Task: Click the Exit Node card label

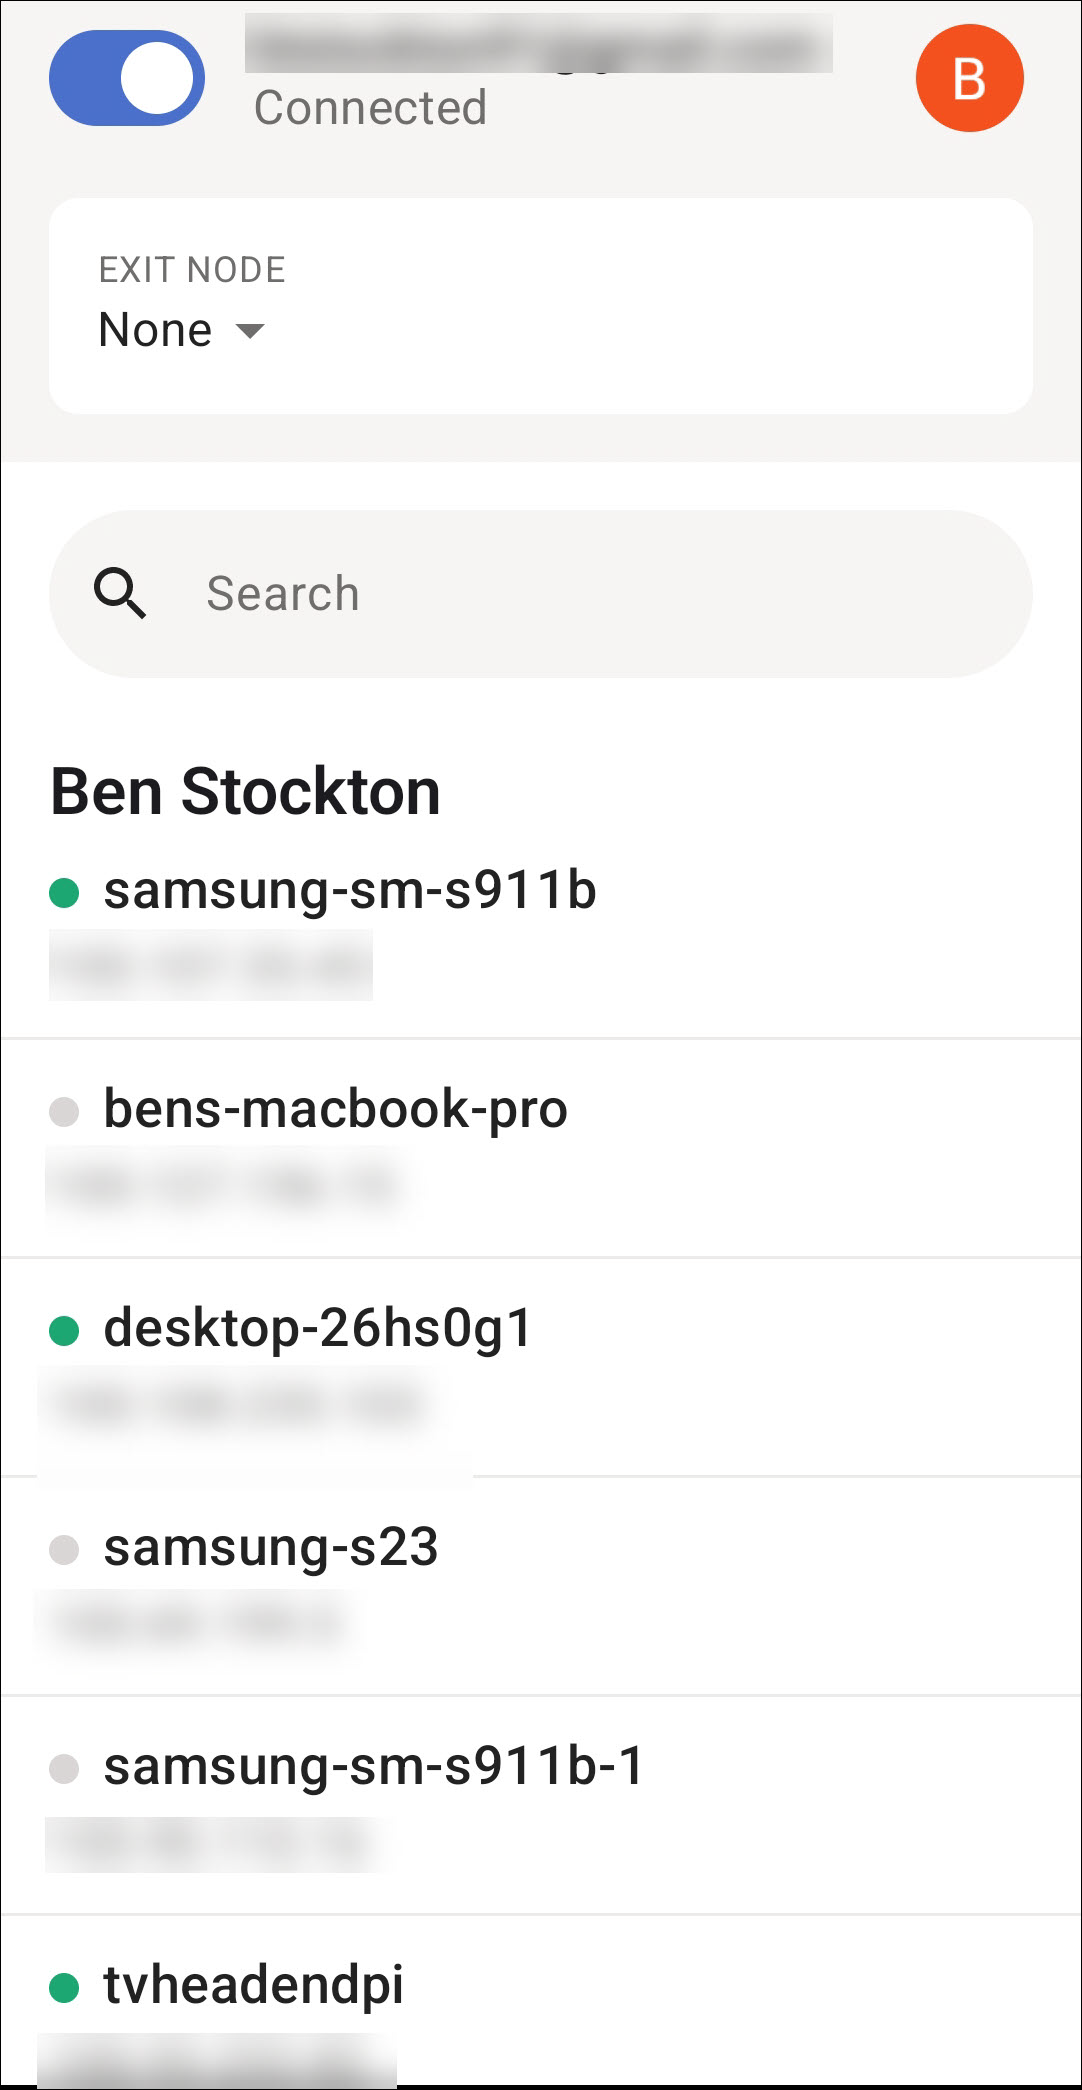Action: click(x=192, y=270)
